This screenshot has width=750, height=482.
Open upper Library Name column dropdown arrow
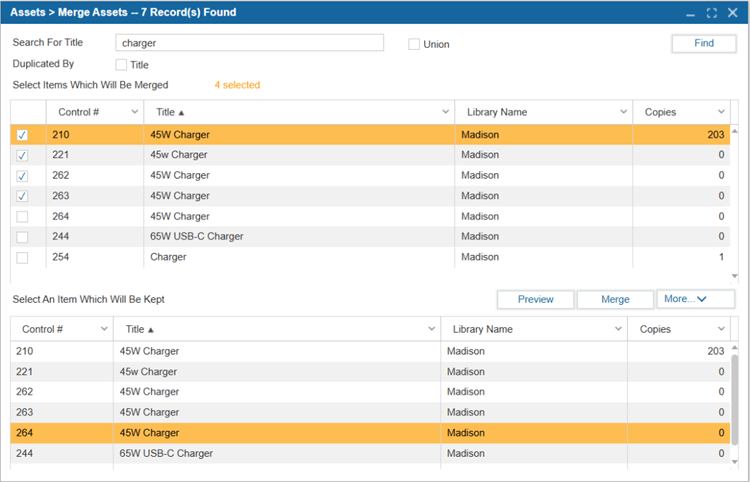coord(622,112)
